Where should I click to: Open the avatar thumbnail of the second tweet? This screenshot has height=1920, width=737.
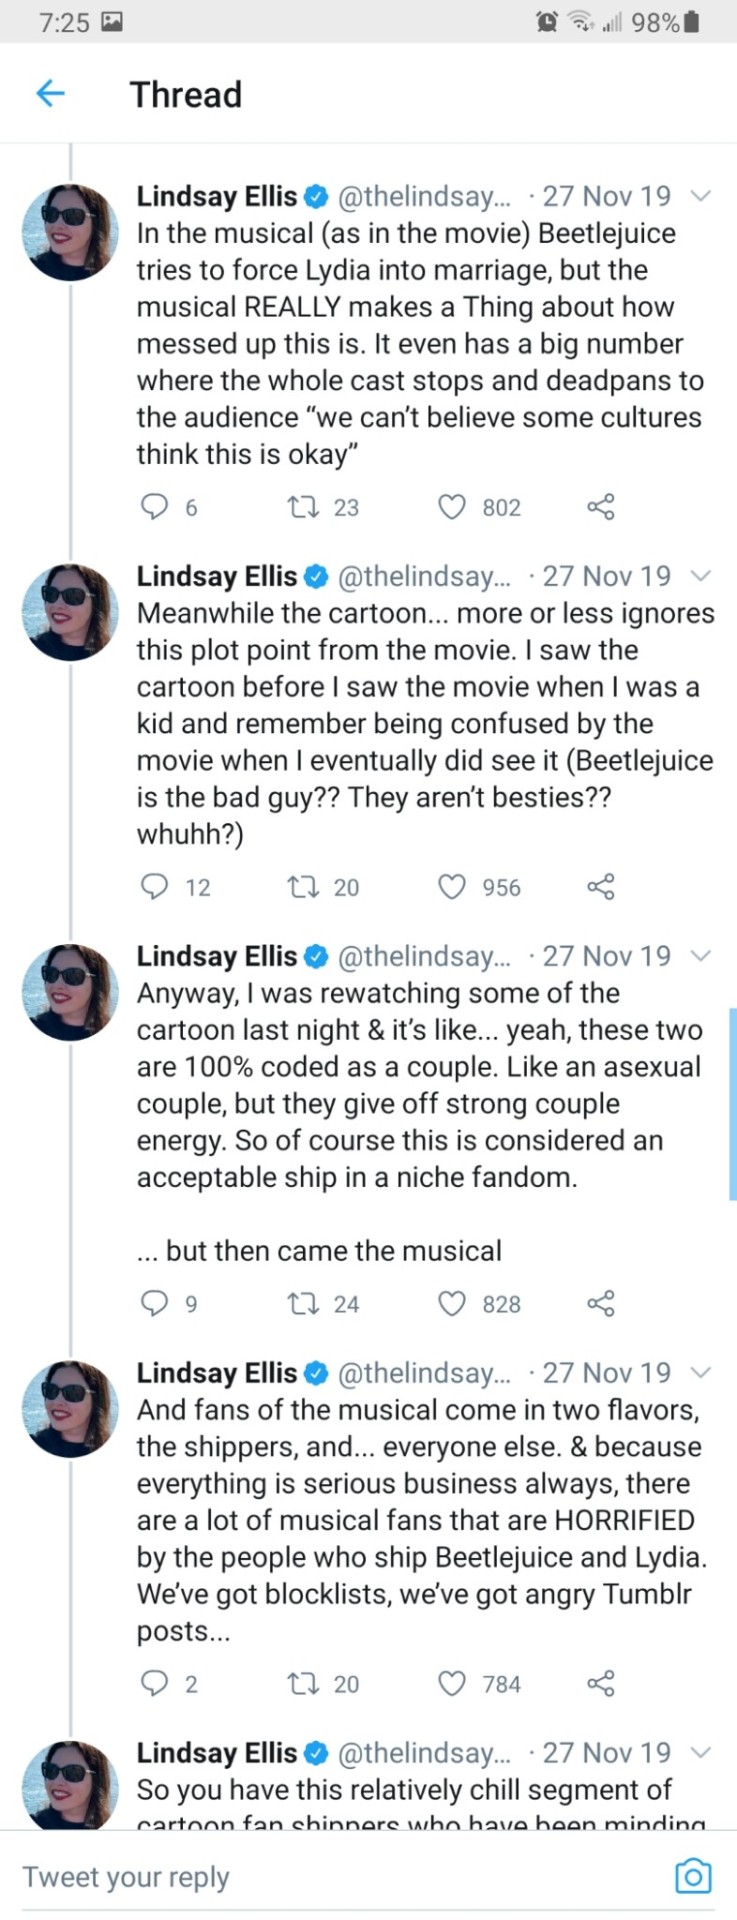click(x=70, y=612)
